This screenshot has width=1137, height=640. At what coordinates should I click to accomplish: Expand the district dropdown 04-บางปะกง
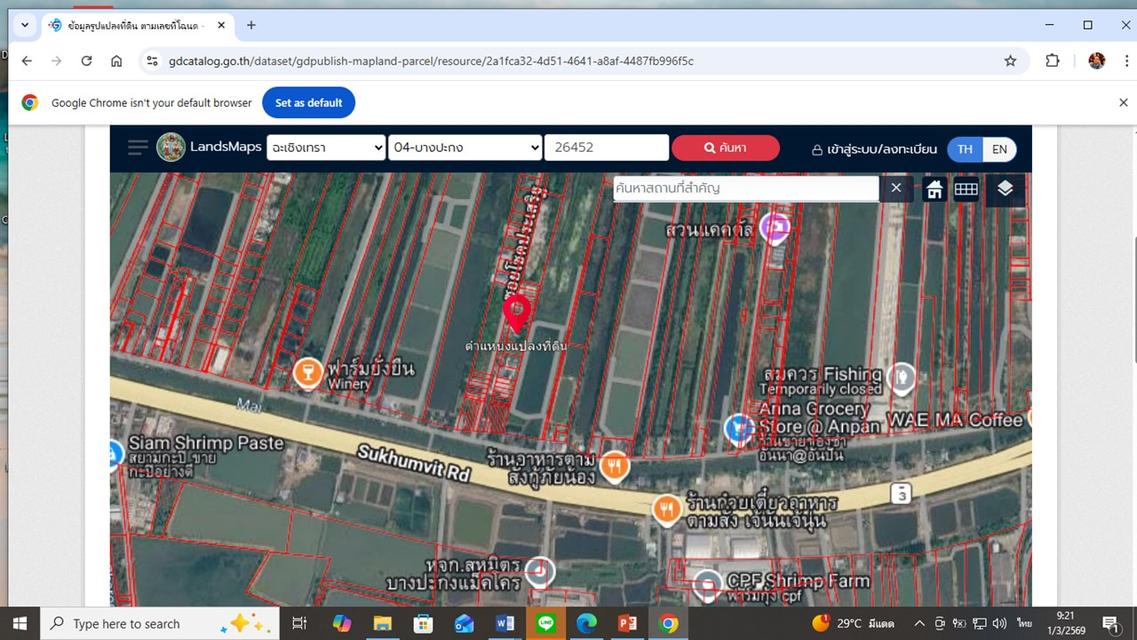465,148
